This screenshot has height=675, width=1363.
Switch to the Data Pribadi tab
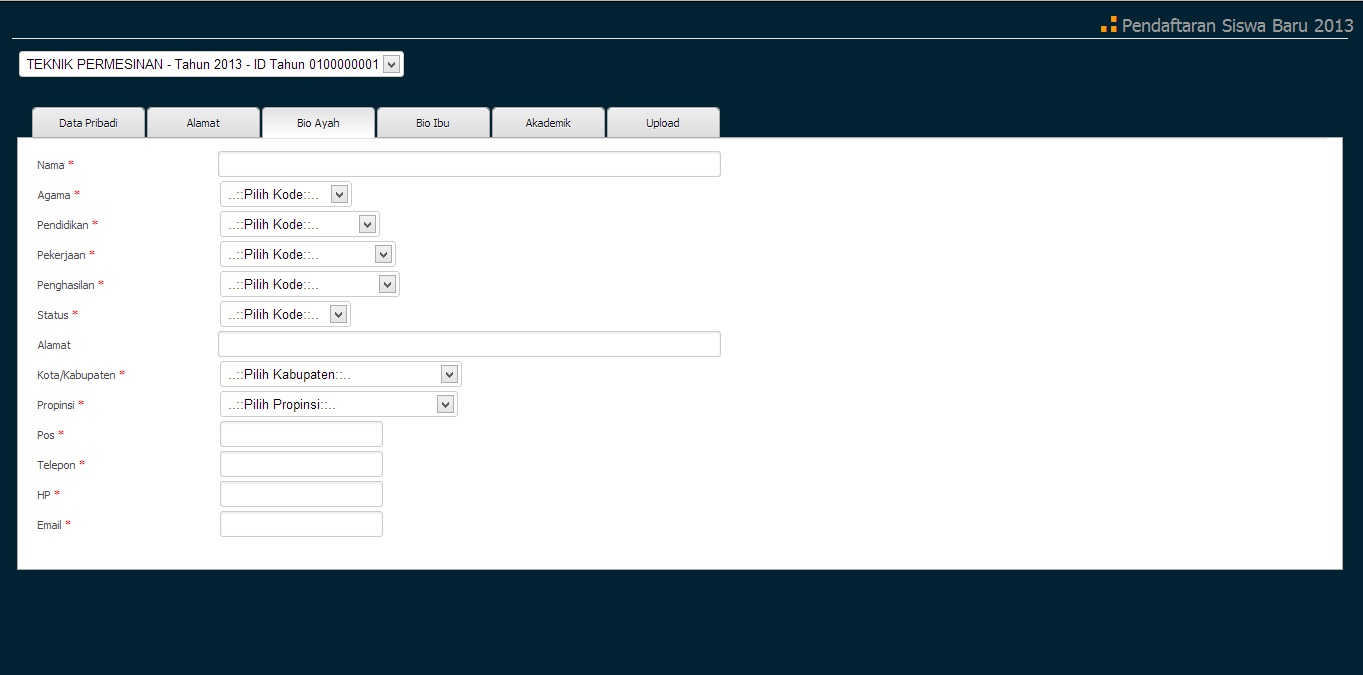(x=89, y=123)
